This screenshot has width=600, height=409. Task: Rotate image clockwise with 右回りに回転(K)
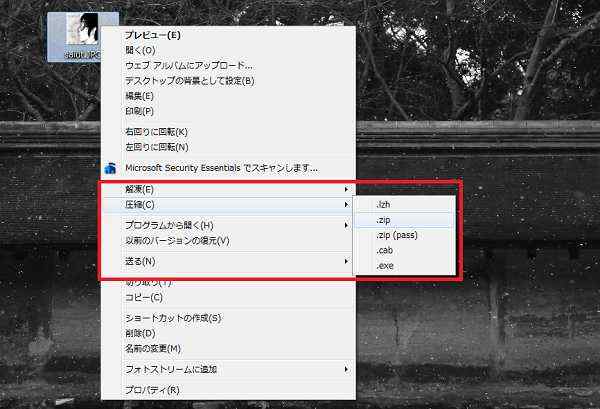[157, 131]
